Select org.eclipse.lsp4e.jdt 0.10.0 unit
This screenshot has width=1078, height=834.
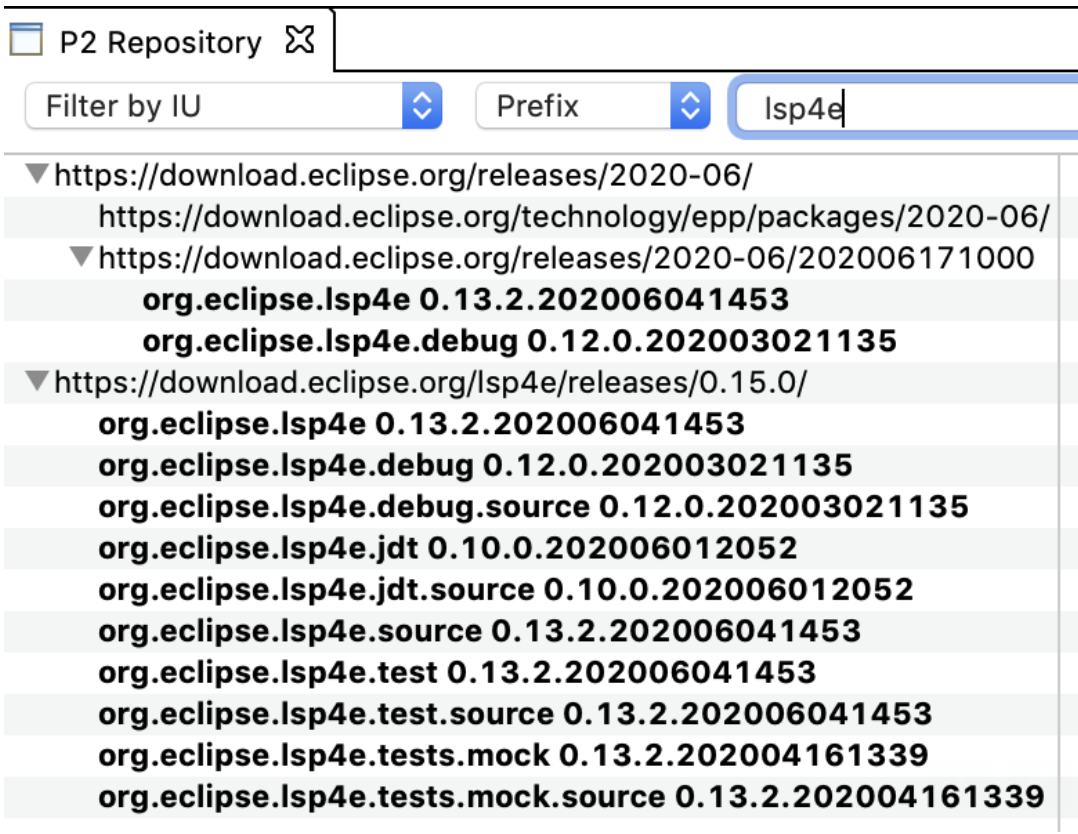coord(447,547)
